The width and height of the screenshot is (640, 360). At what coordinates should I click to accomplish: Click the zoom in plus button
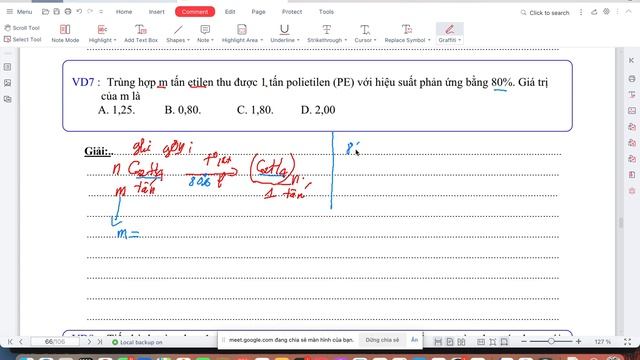tap(578, 341)
